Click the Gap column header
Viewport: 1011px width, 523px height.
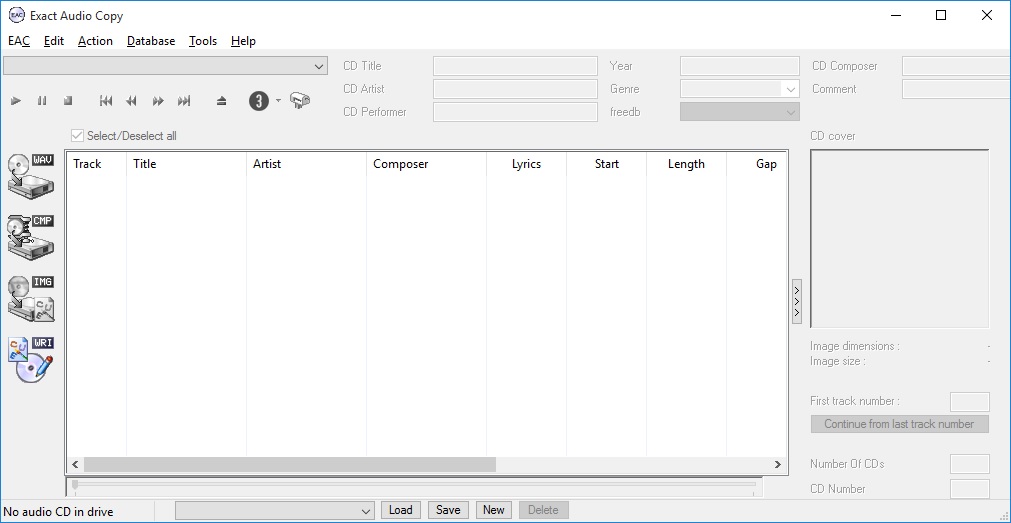click(x=756, y=164)
